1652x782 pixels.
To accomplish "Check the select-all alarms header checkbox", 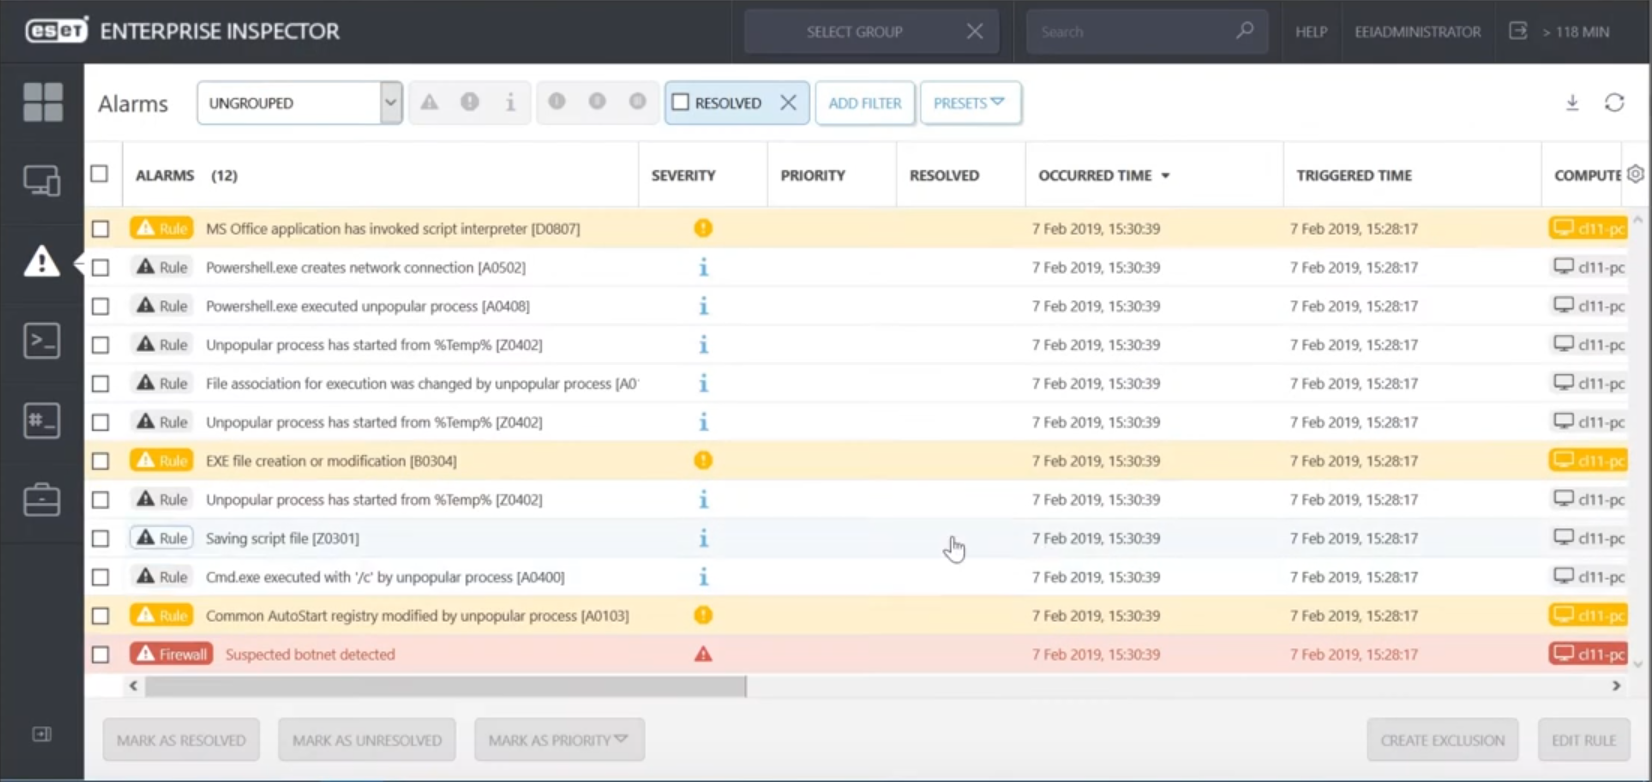I will pos(99,174).
